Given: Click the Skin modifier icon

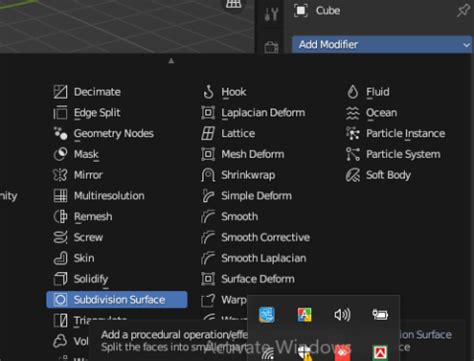Looking at the screenshot, I should (x=60, y=258).
